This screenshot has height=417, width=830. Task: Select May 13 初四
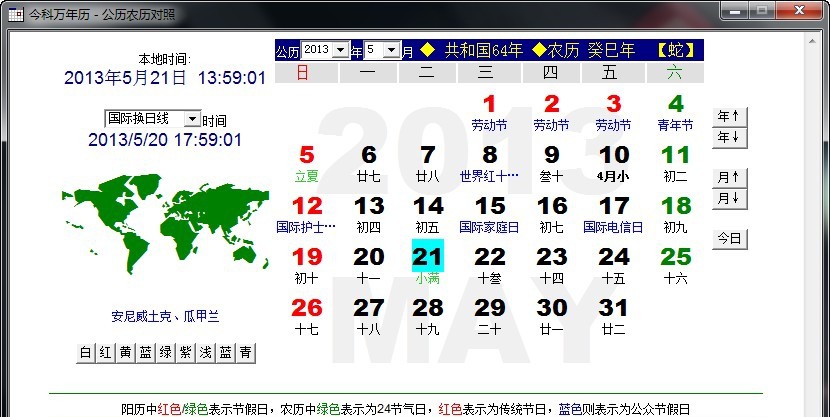tap(368, 215)
